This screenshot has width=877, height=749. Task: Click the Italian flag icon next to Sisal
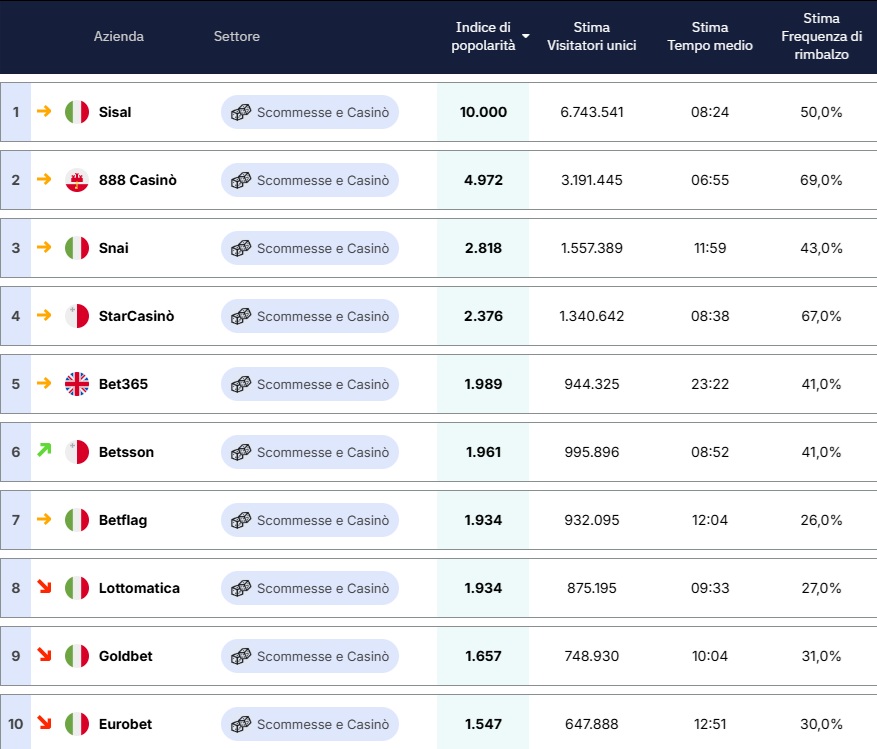77,112
